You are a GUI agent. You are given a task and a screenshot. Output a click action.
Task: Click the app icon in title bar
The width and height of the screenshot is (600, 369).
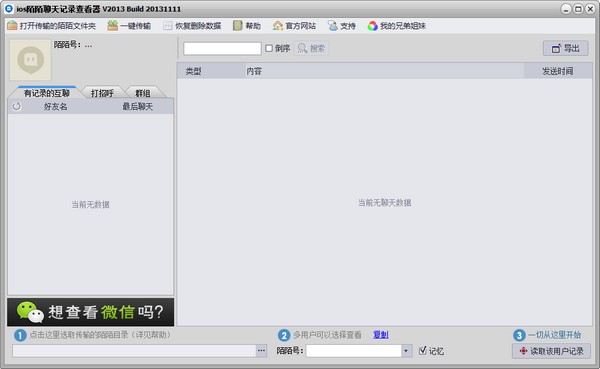[8, 8]
